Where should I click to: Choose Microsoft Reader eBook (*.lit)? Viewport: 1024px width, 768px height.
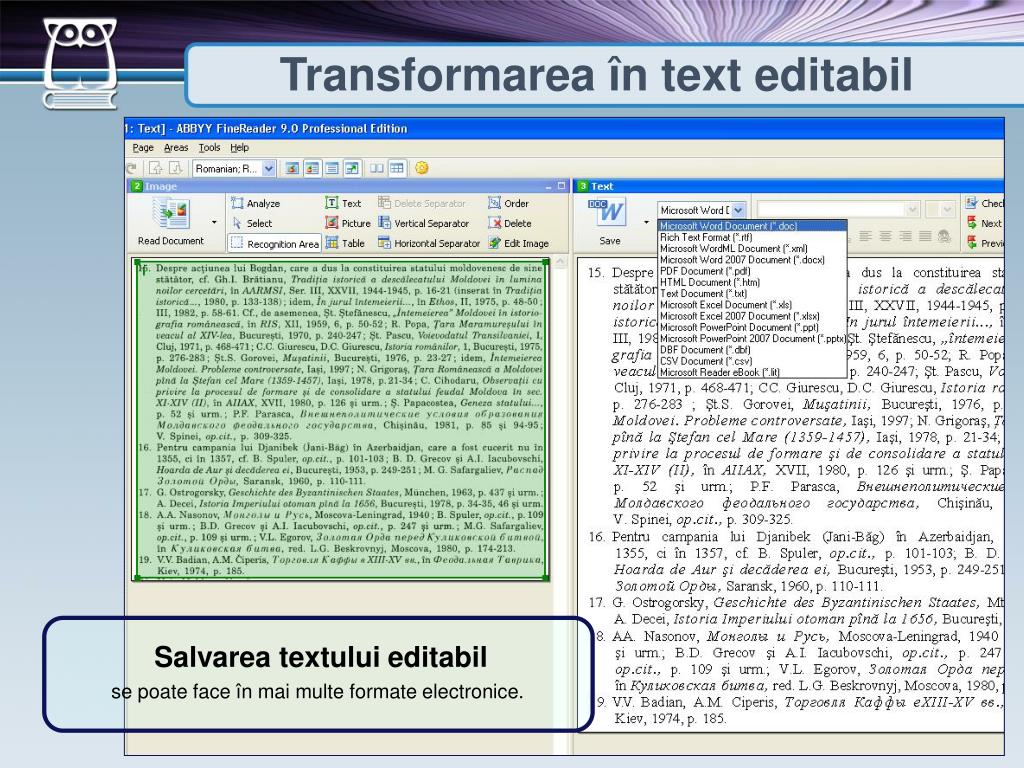(752, 372)
